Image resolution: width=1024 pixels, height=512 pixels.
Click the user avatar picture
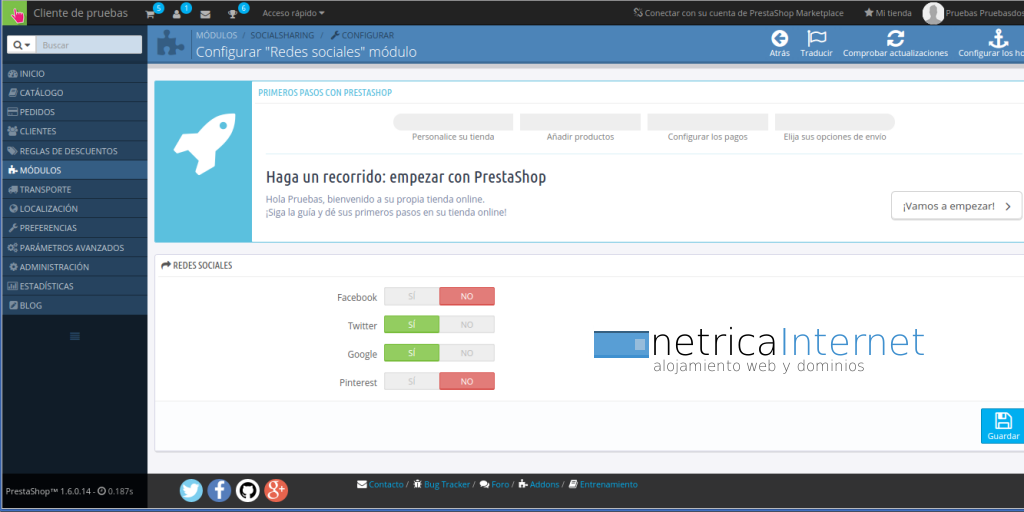933,13
